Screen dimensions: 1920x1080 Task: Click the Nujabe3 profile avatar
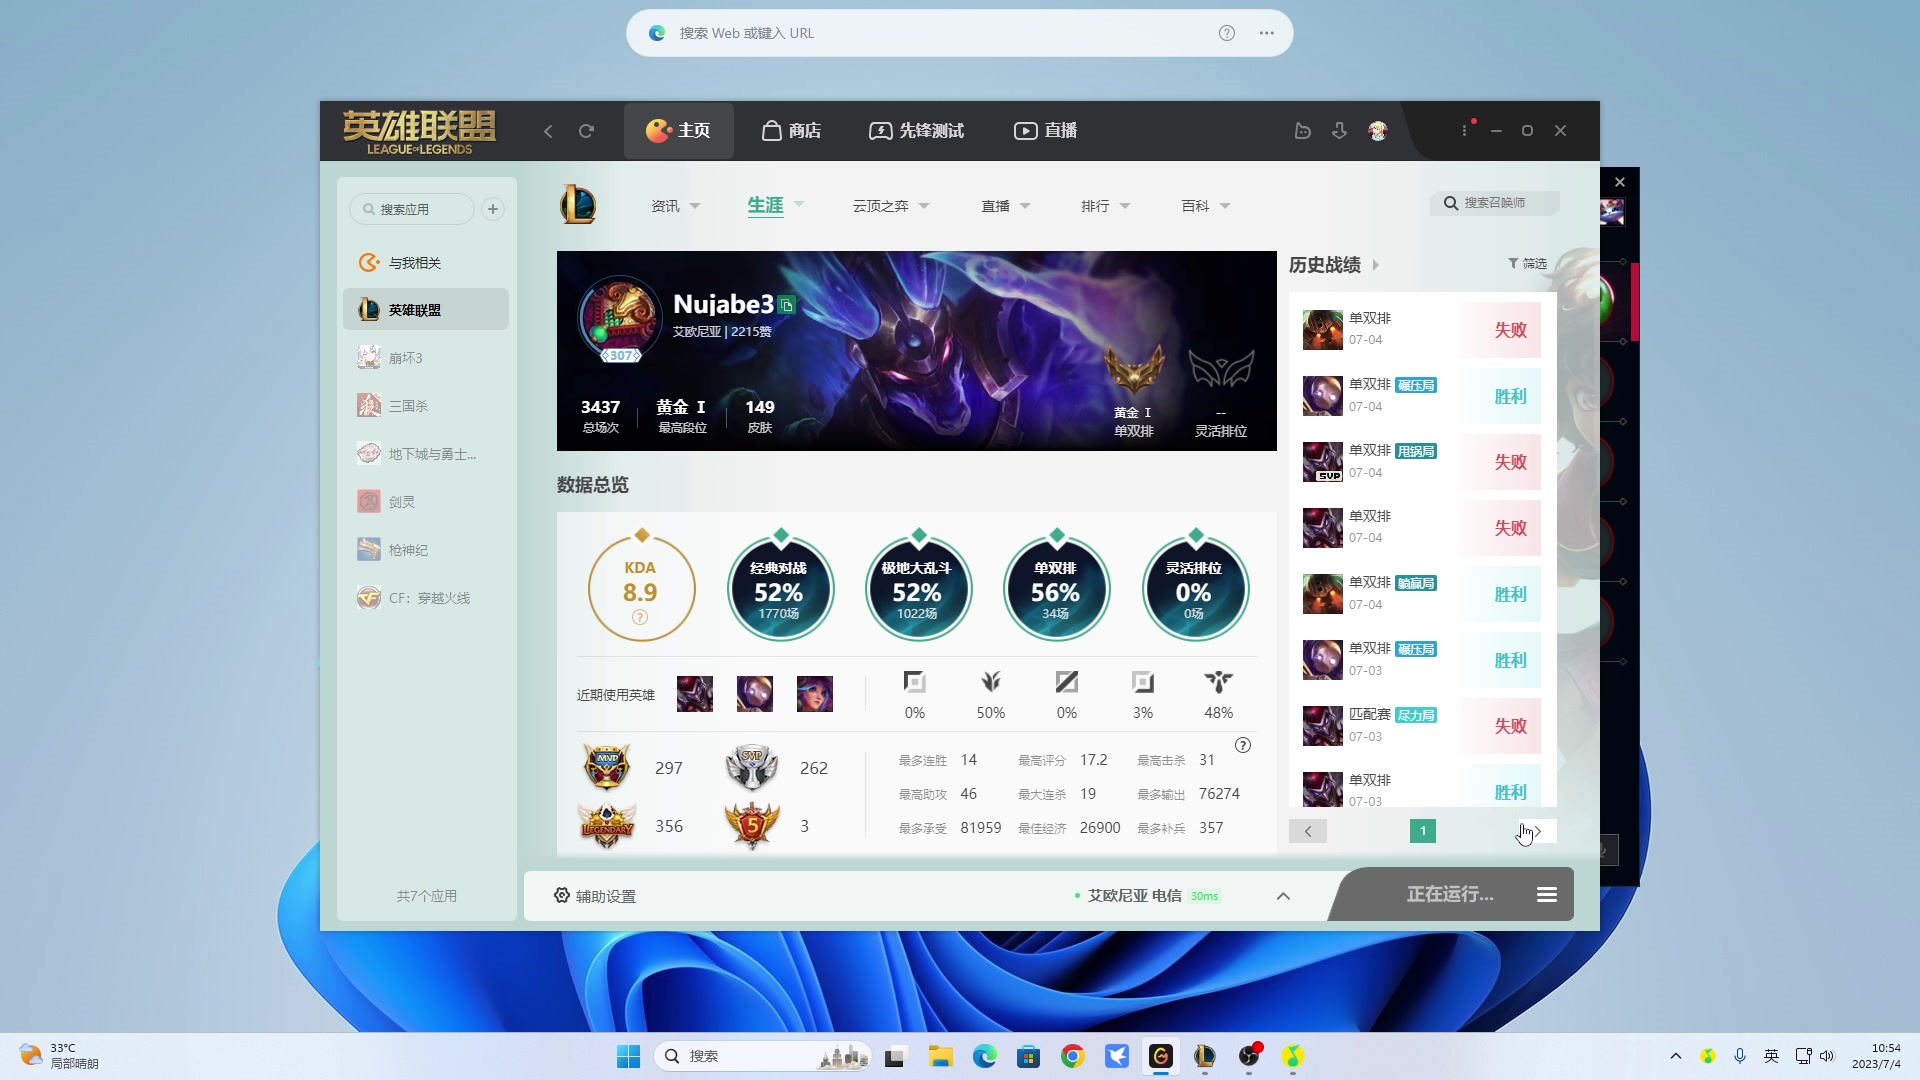(x=620, y=318)
